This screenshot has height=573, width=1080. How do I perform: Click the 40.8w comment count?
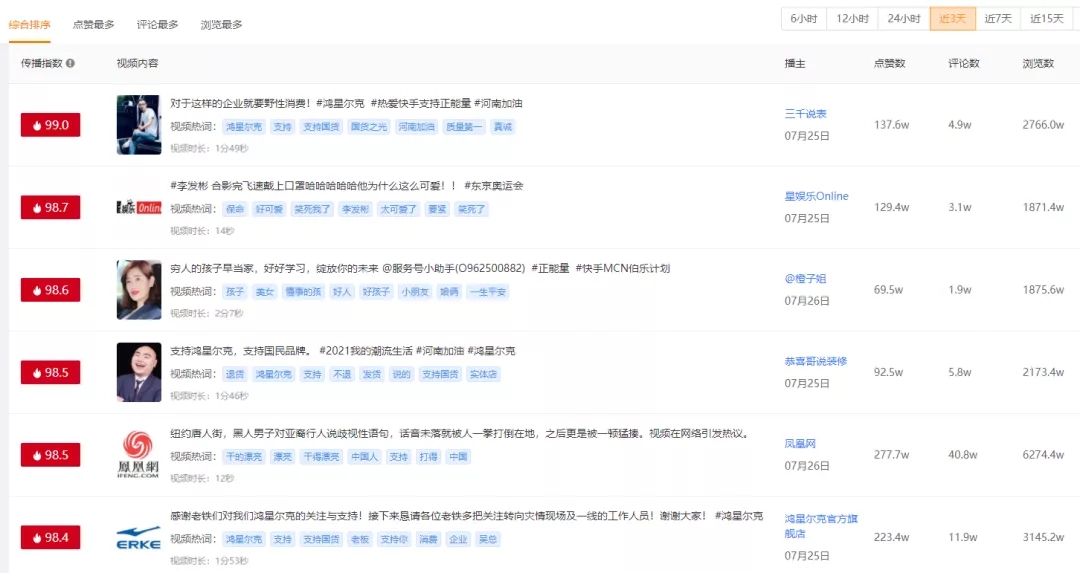click(963, 455)
